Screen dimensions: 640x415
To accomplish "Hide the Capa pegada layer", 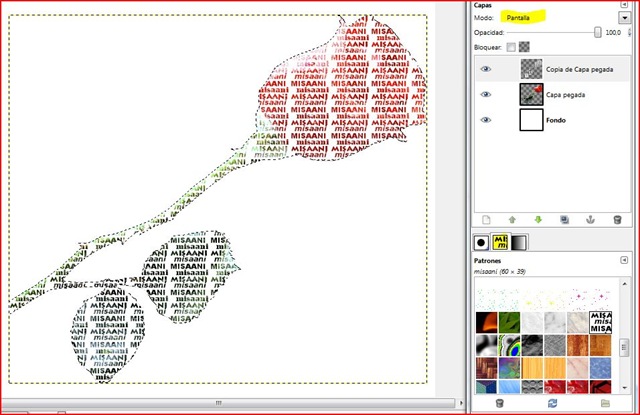I will tap(485, 94).
